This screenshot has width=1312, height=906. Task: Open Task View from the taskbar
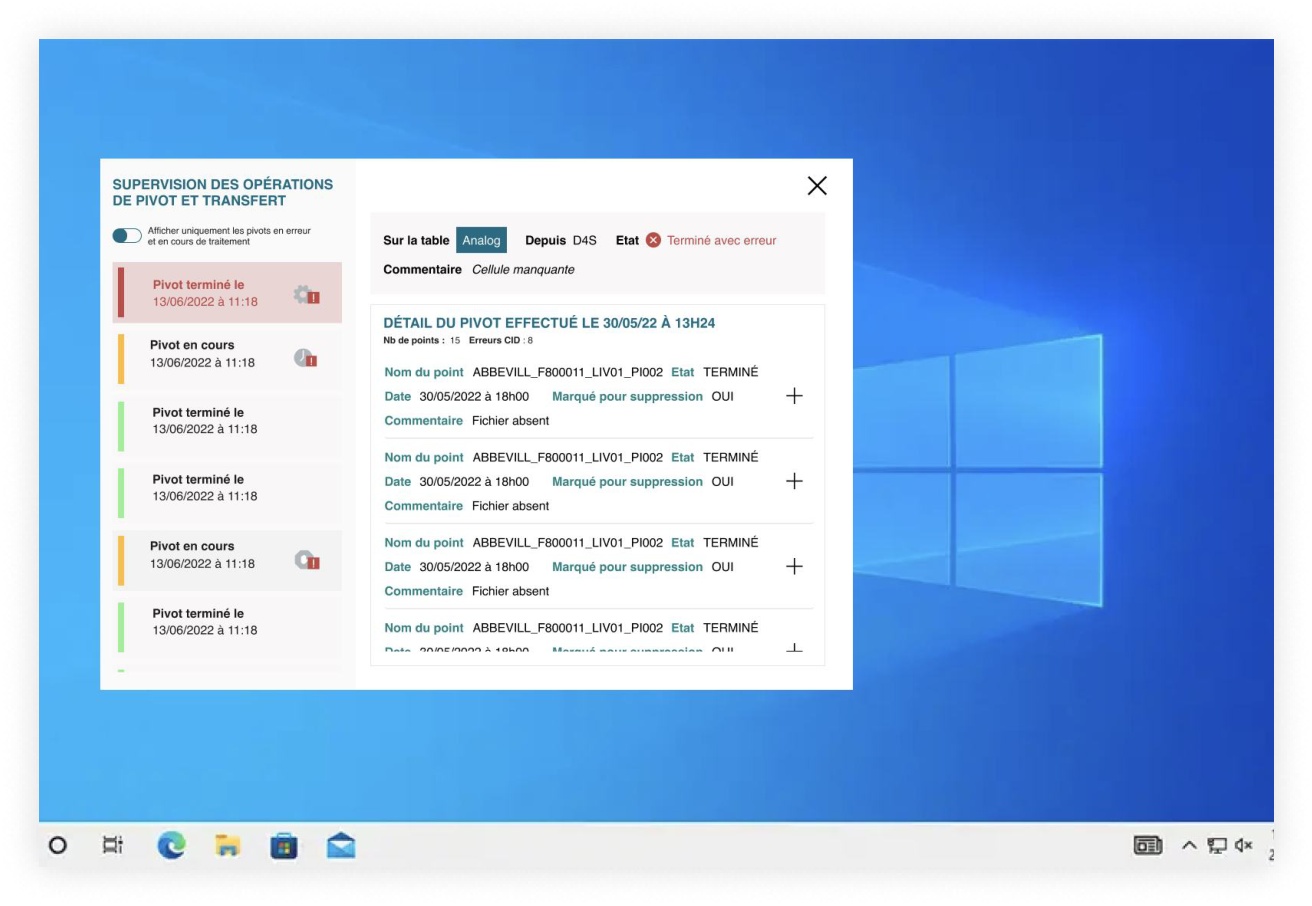pos(113,845)
